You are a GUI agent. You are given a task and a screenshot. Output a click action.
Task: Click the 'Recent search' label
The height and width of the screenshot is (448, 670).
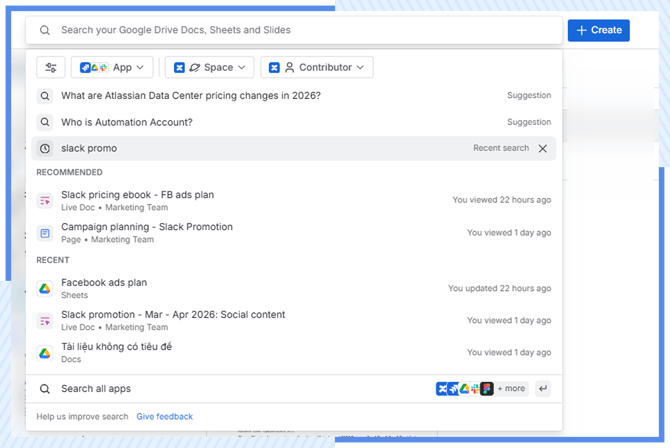point(501,148)
